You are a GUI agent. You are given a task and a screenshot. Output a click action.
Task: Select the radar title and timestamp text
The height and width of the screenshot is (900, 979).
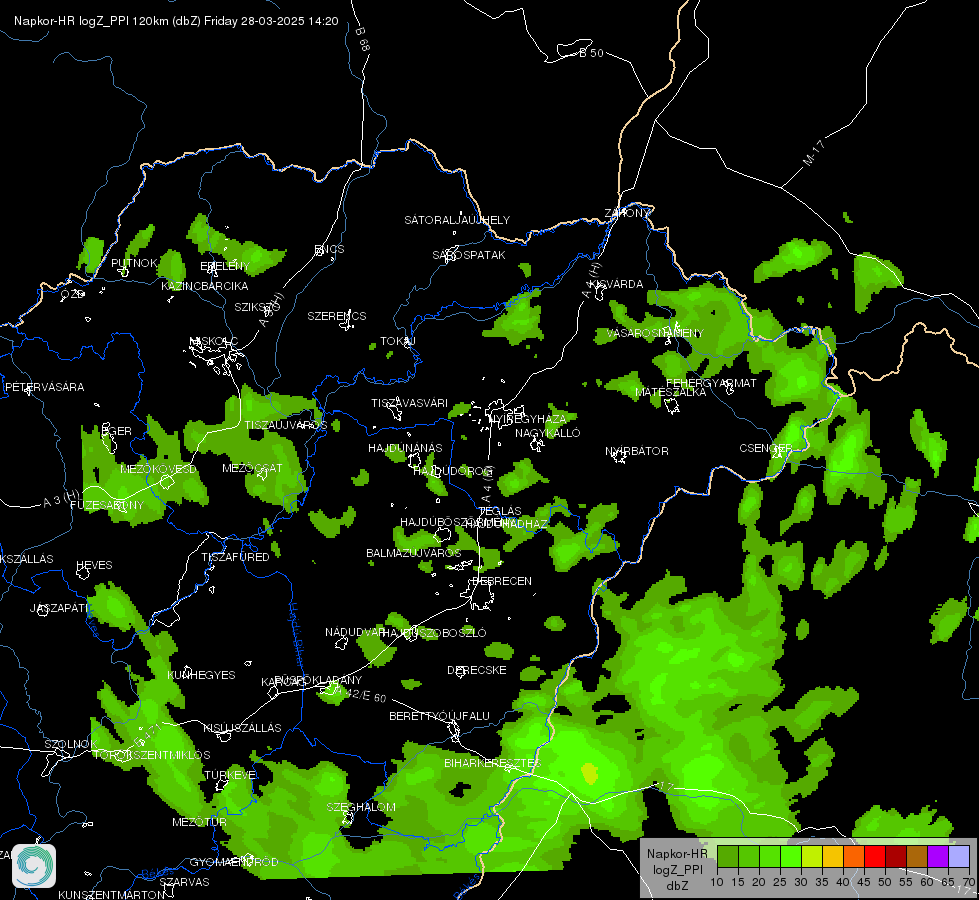176,21
